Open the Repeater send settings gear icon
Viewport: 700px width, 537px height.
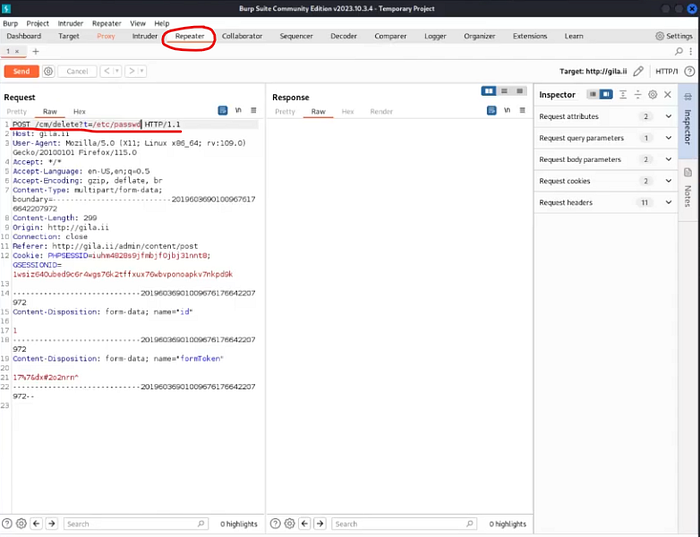click(x=49, y=71)
